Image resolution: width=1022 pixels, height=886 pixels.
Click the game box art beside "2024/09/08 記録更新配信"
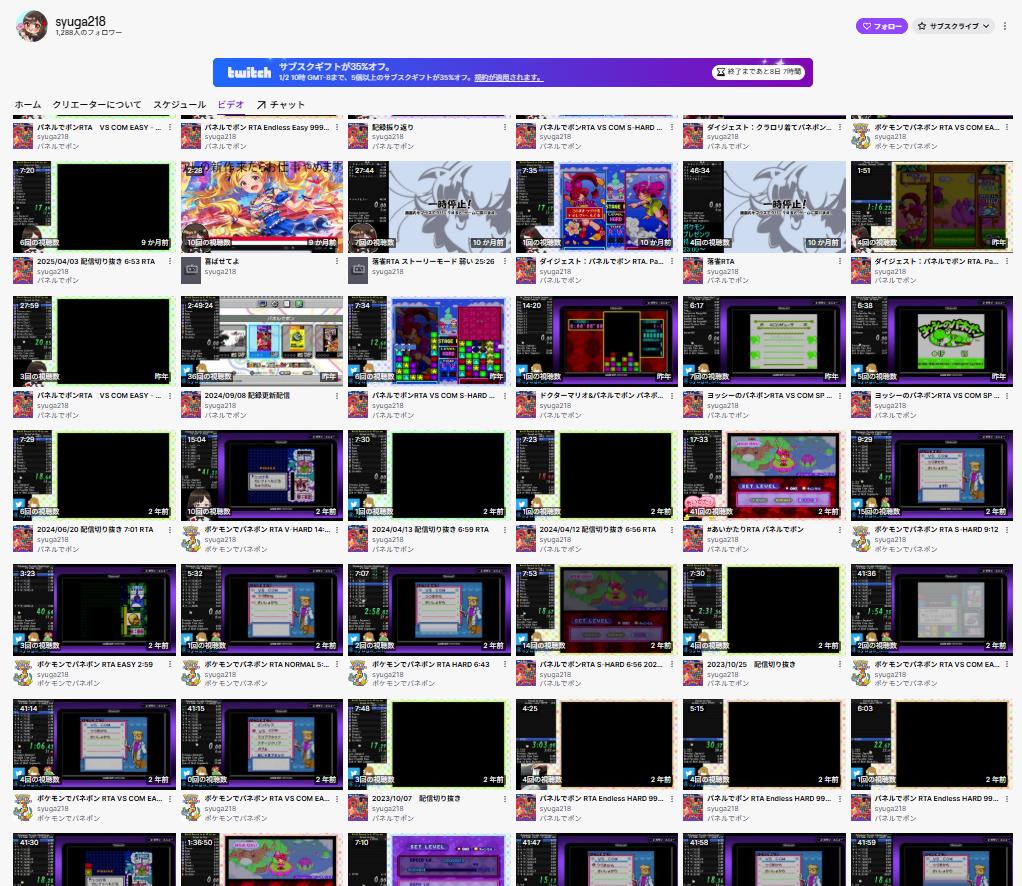click(x=190, y=404)
